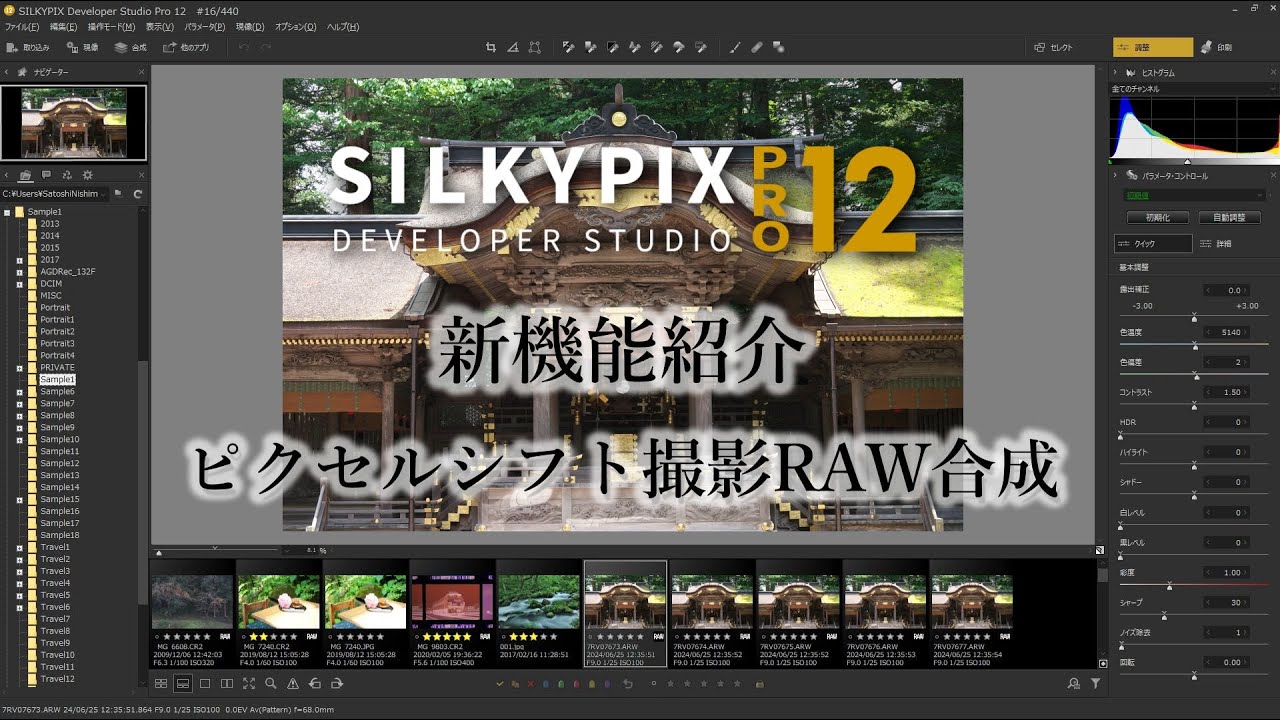Expand the DCIM folder in tree
Viewport: 1280px width, 720px height.
coord(19,284)
